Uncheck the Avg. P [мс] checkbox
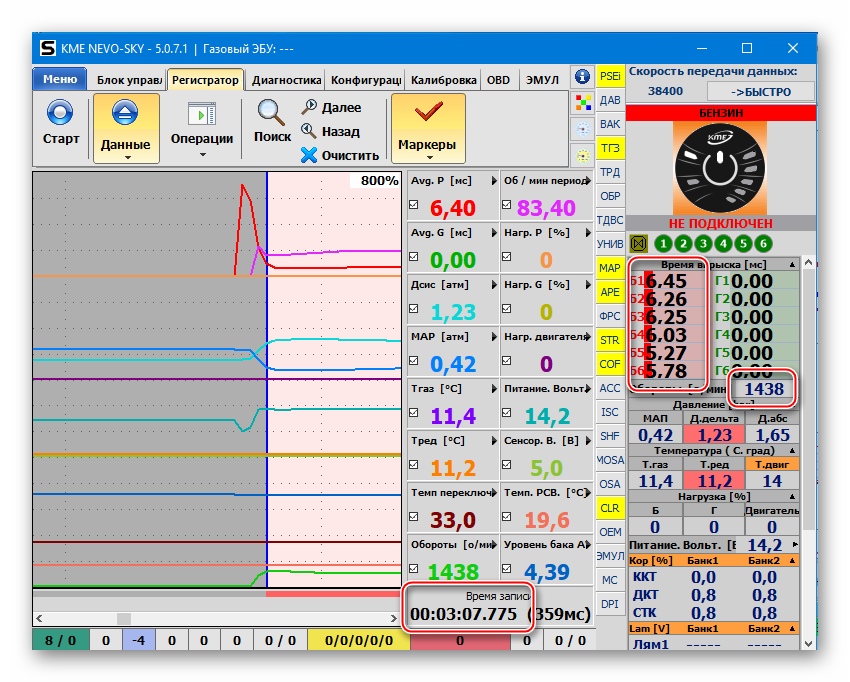The image size is (850, 682). point(415,206)
